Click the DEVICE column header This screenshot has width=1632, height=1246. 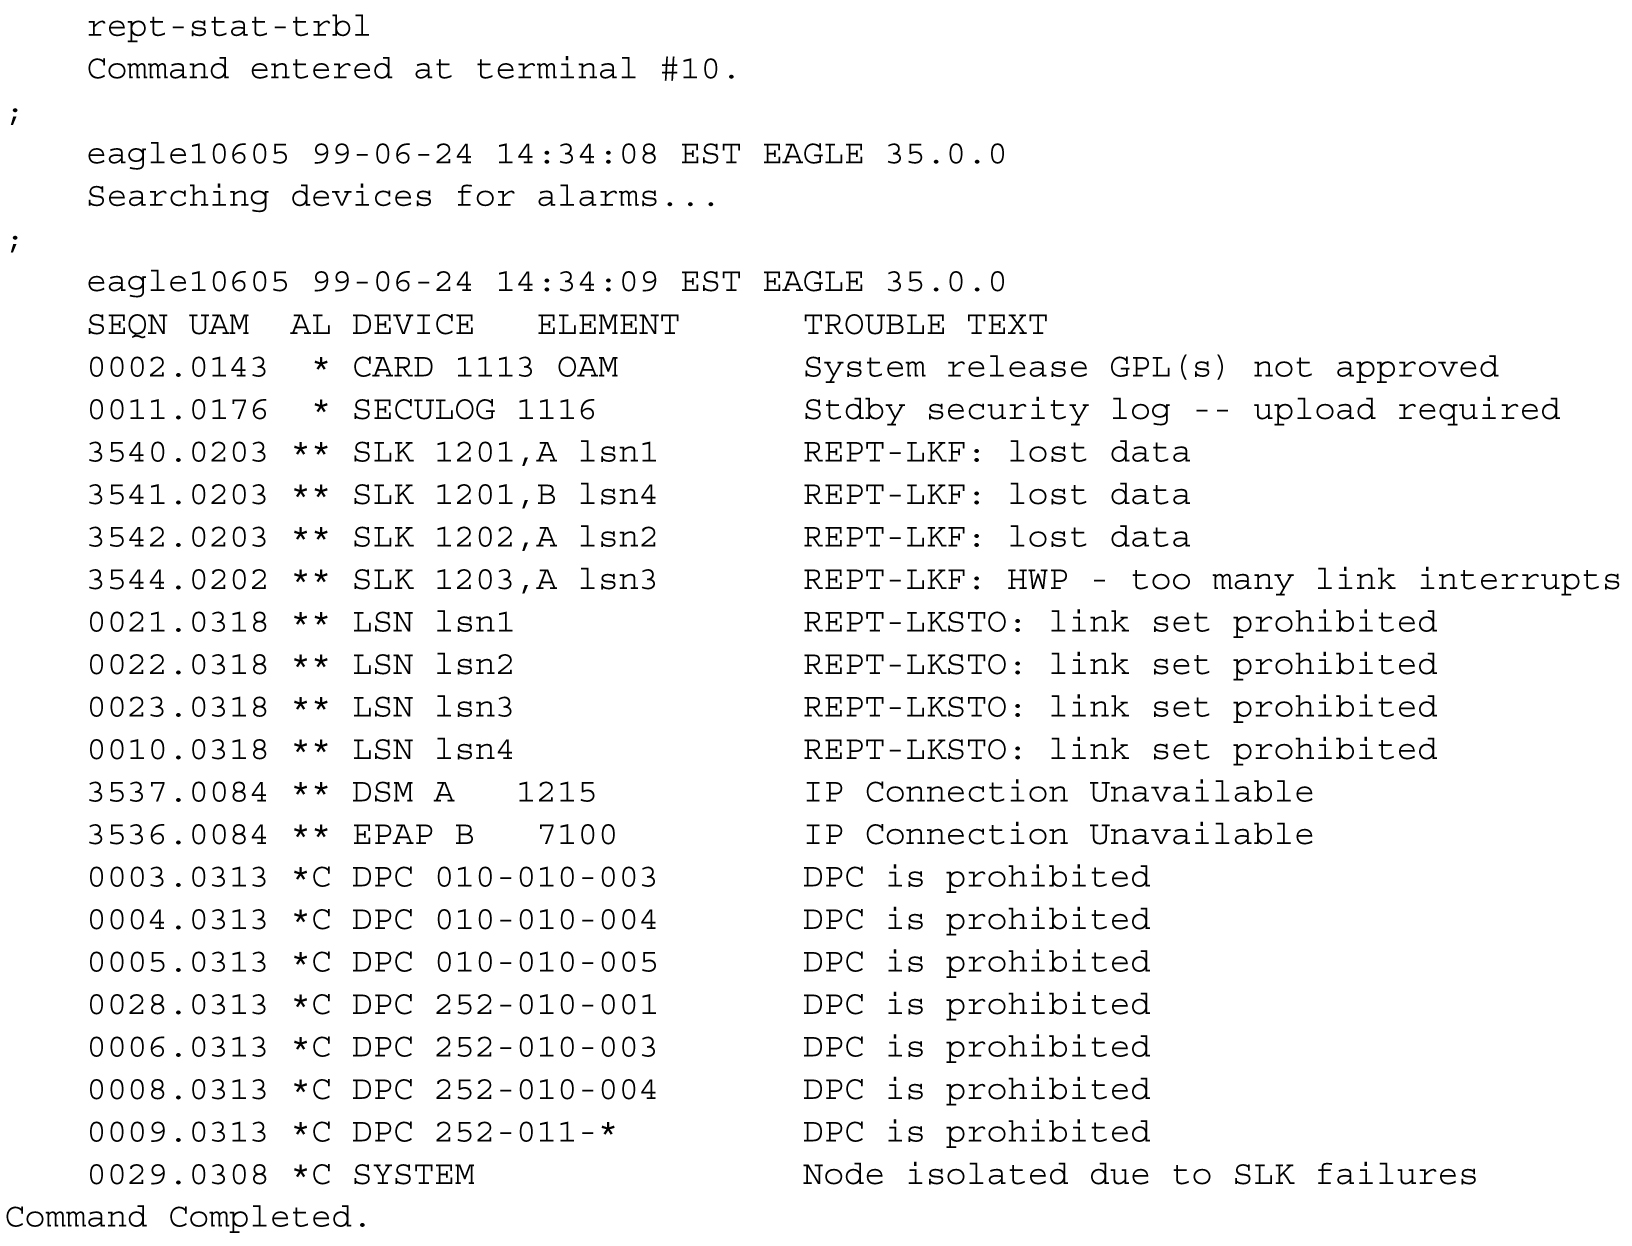(x=413, y=325)
